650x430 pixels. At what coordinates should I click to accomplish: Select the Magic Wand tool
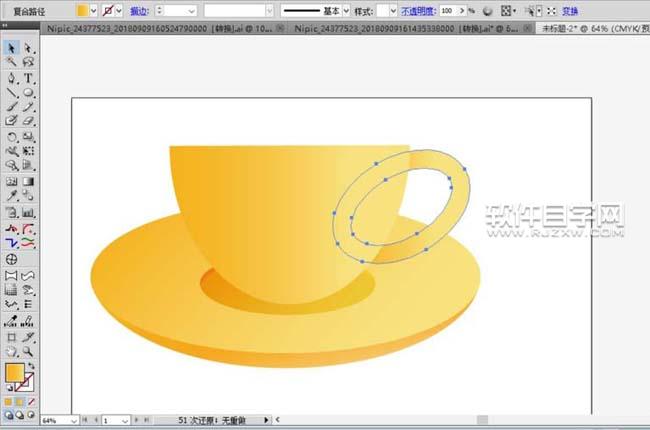pyautogui.click(x=11, y=62)
